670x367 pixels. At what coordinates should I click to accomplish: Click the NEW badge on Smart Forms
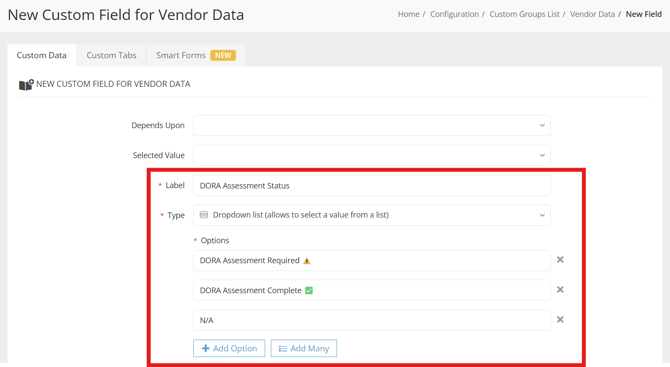(223, 55)
